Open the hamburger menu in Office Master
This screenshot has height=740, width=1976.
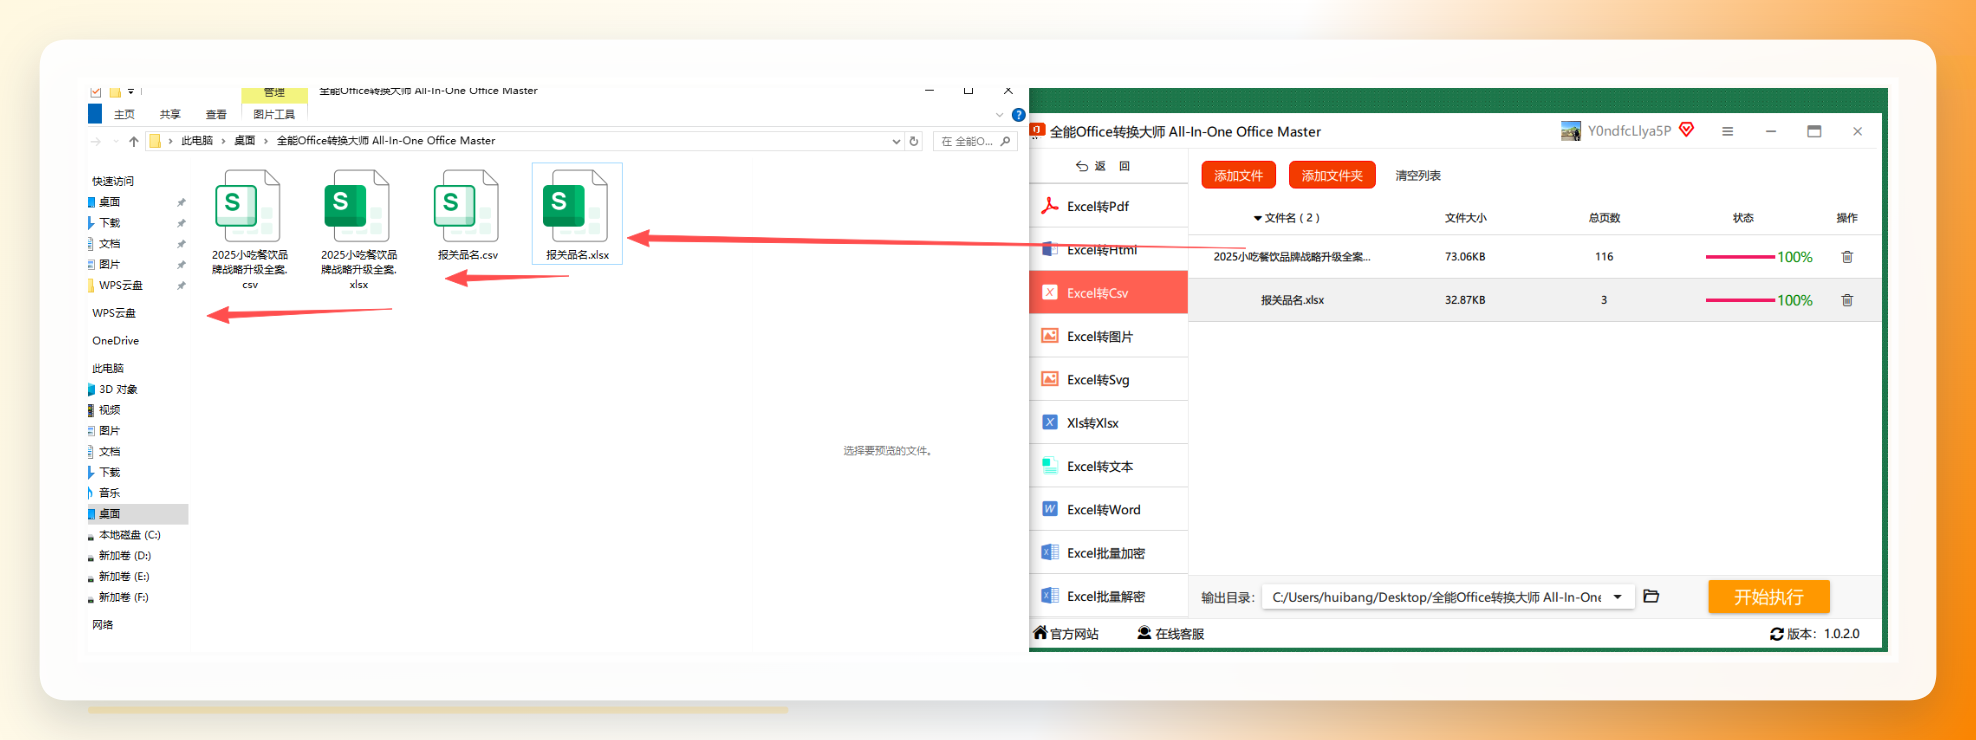[x=1727, y=131]
